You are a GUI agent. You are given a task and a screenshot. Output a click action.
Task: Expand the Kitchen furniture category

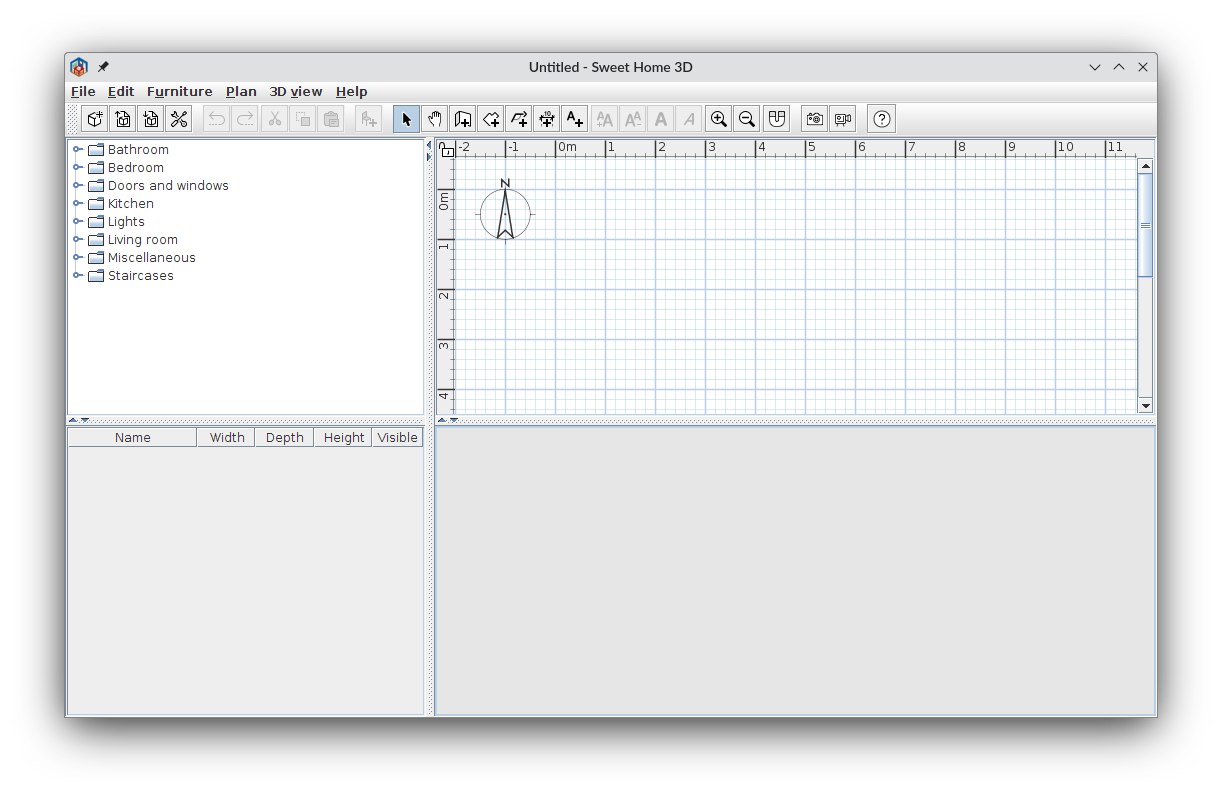click(78, 203)
